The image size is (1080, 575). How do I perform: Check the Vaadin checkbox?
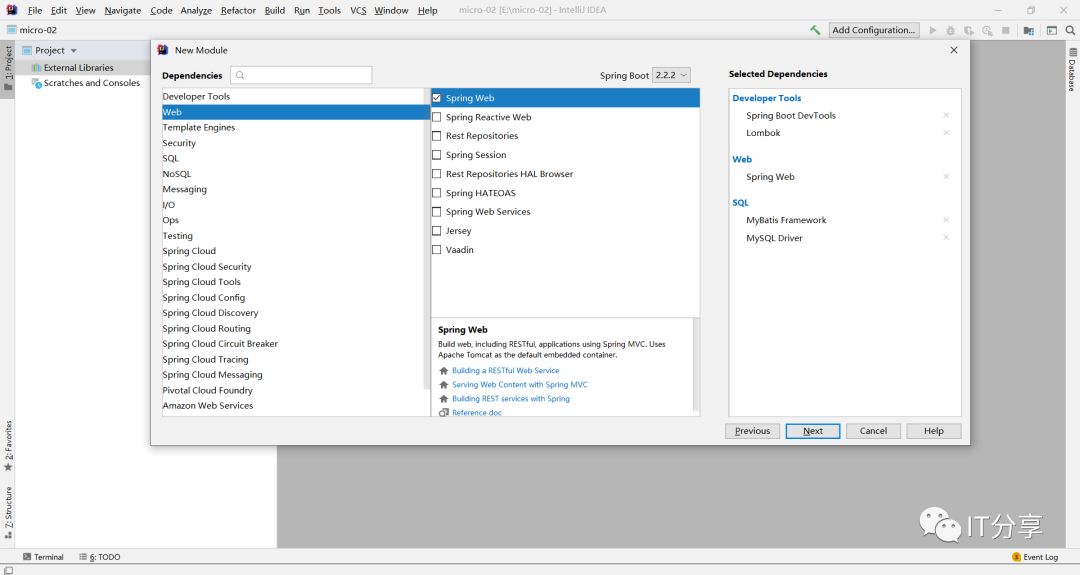437,249
